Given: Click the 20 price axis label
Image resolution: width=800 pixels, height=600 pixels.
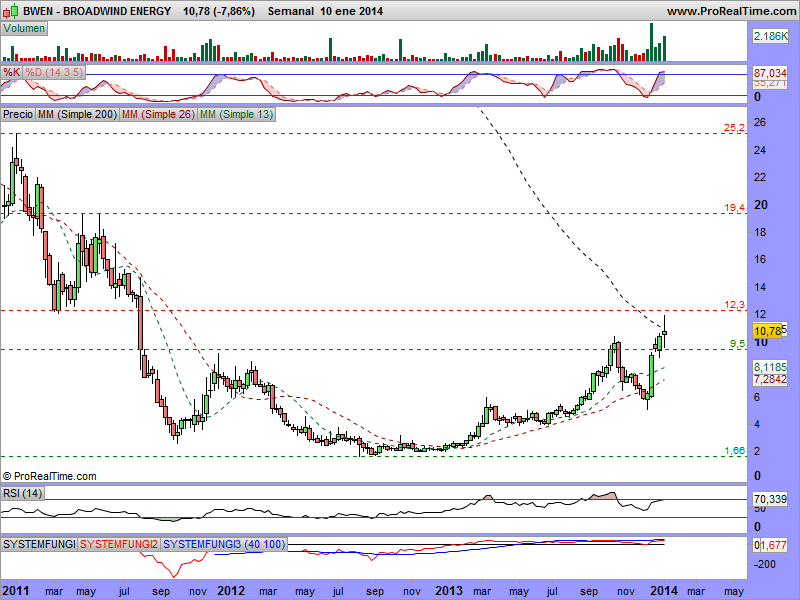Looking at the screenshot, I should (x=760, y=205).
